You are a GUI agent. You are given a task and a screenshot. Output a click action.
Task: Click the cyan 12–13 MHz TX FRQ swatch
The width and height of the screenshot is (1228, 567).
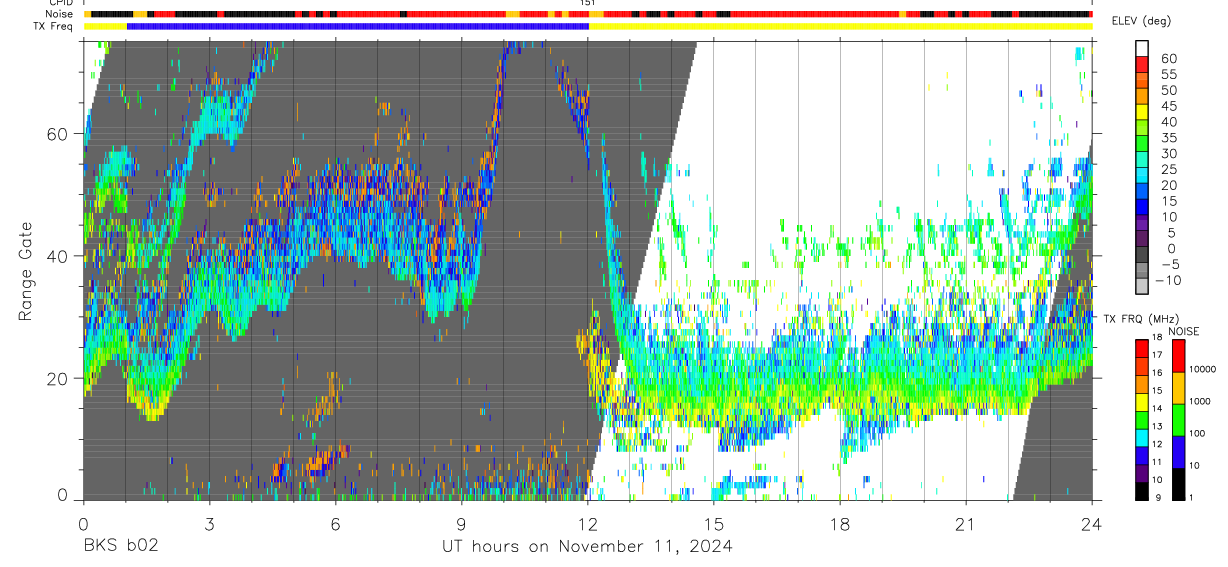click(x=1142, y=438)
